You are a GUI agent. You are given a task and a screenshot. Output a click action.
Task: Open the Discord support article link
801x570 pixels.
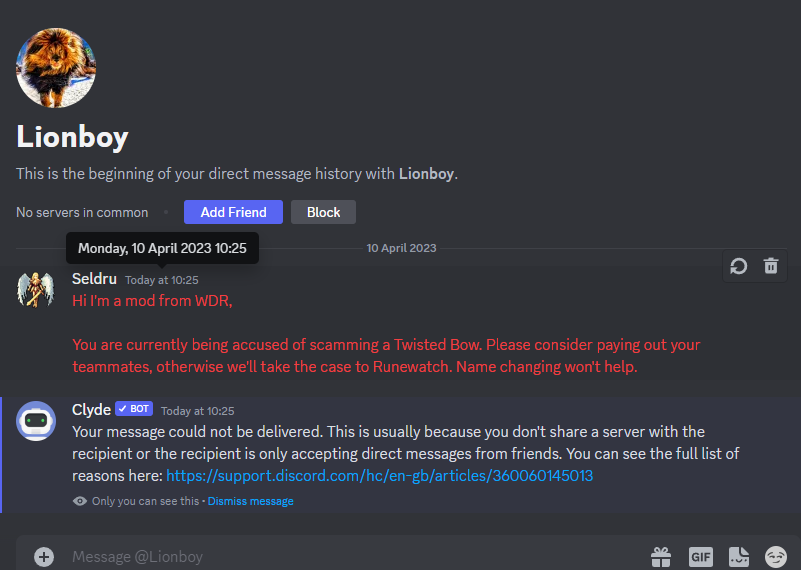pyautogui.click(x=379, y=476)
